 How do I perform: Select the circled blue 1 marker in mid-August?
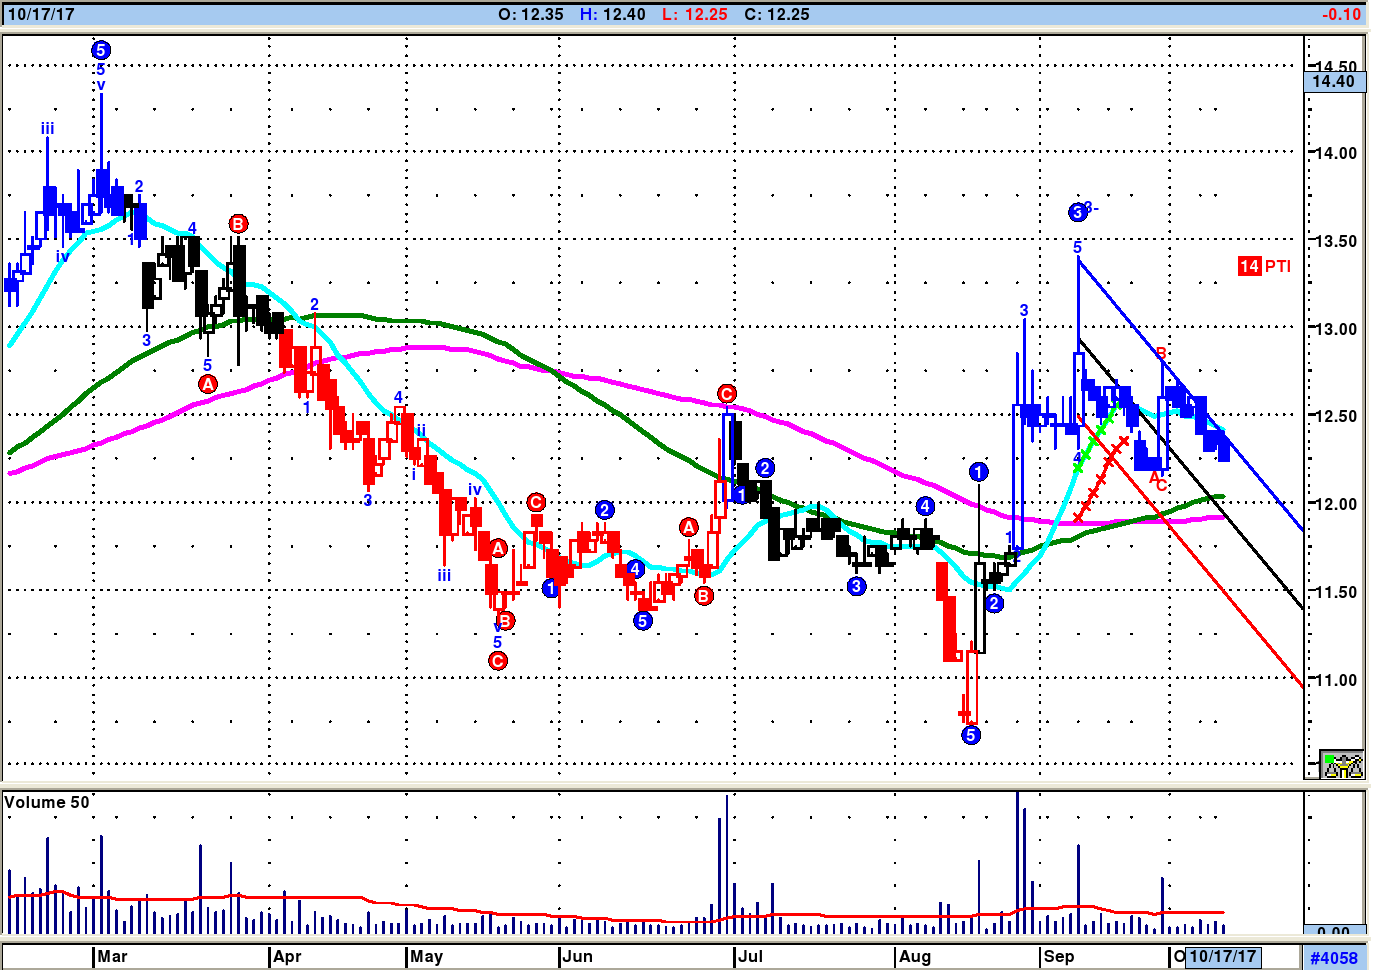pos(978,472)
